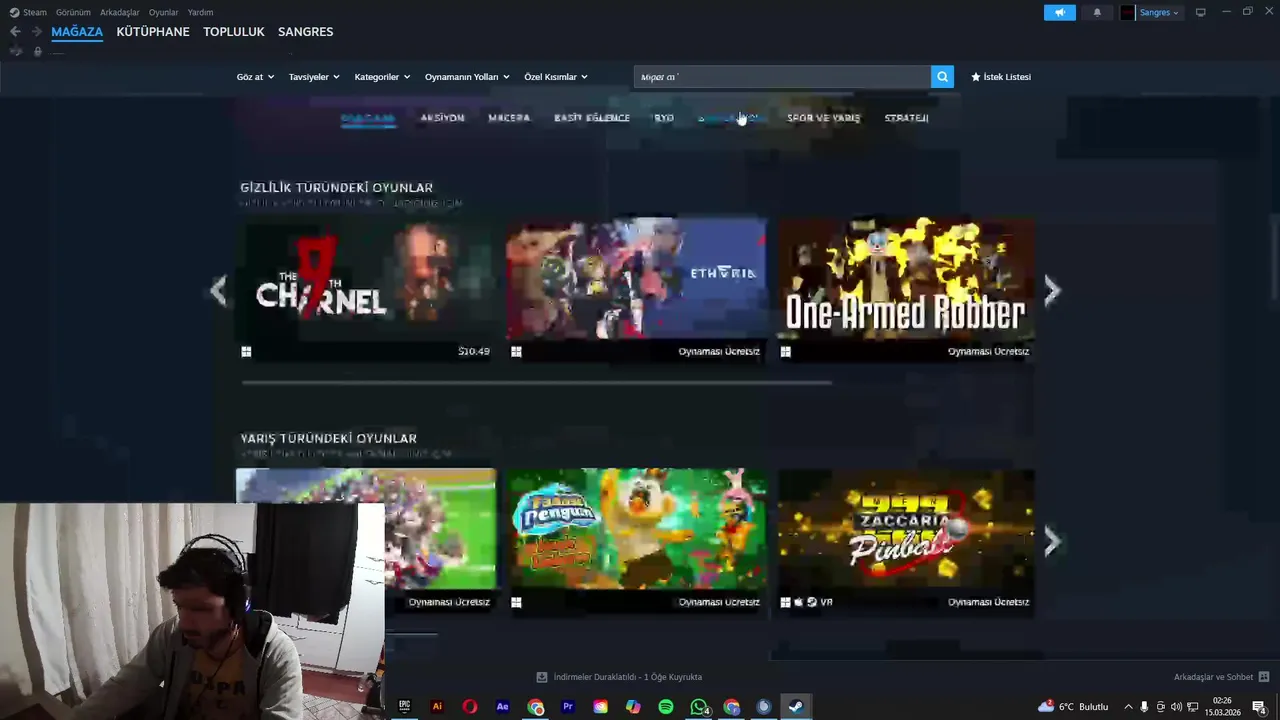The height and width of the screenshot is (720, 1280).
Task: Open Ethyrial game card
Action: (x=636, y=290)
